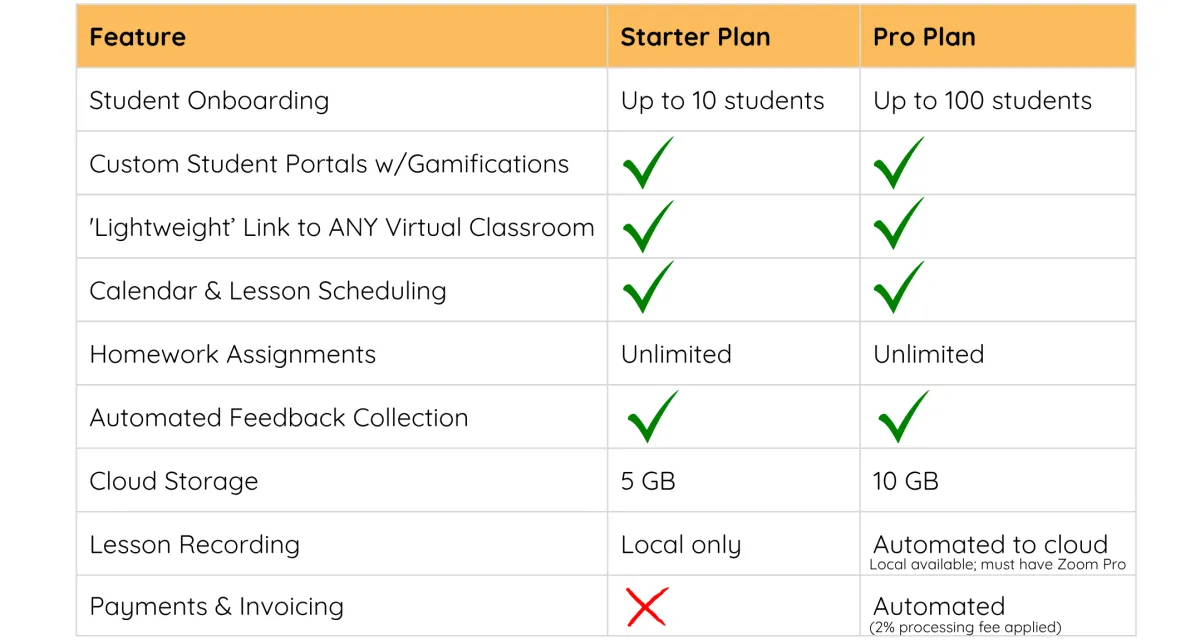Click 'Local only' Lesson Recording cell
Image resolution: width=1200 pixels, height=640 pixels.
(681, 545)
